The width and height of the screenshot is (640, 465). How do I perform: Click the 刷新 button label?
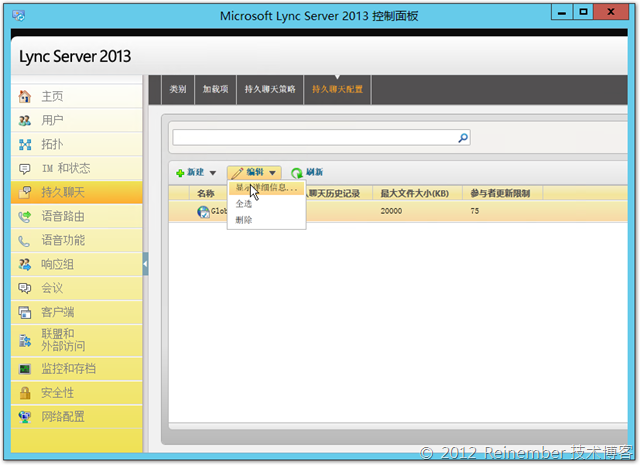coord(314,172)
